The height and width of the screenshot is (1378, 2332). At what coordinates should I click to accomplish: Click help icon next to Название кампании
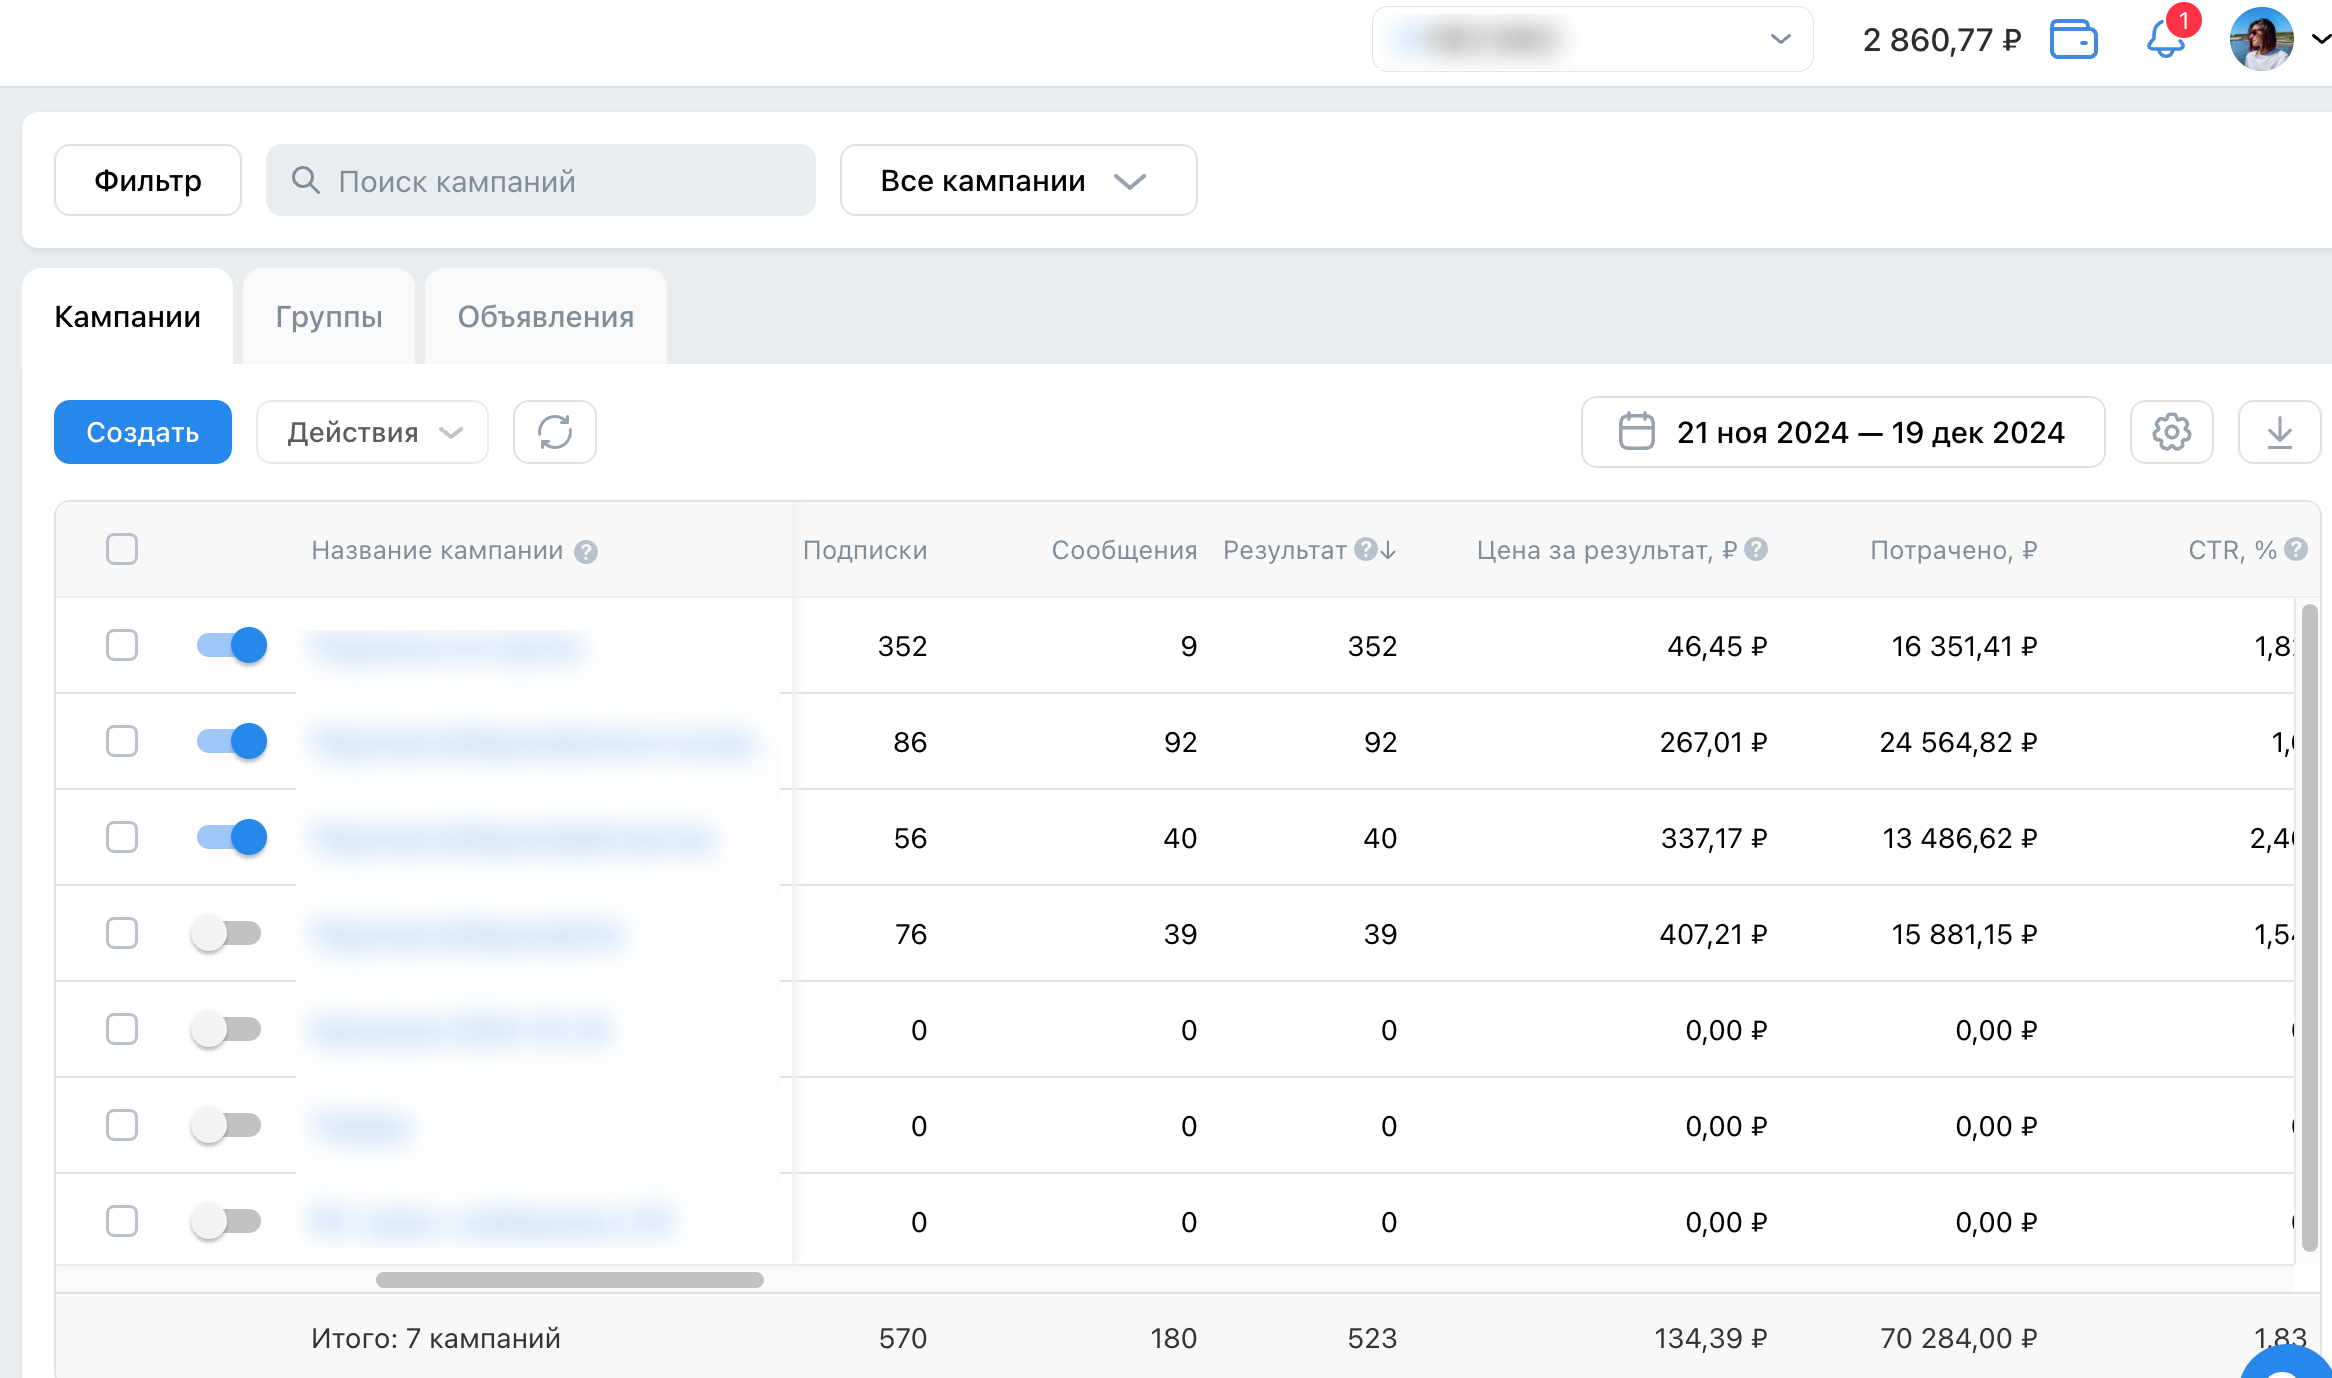coord(586,552)
